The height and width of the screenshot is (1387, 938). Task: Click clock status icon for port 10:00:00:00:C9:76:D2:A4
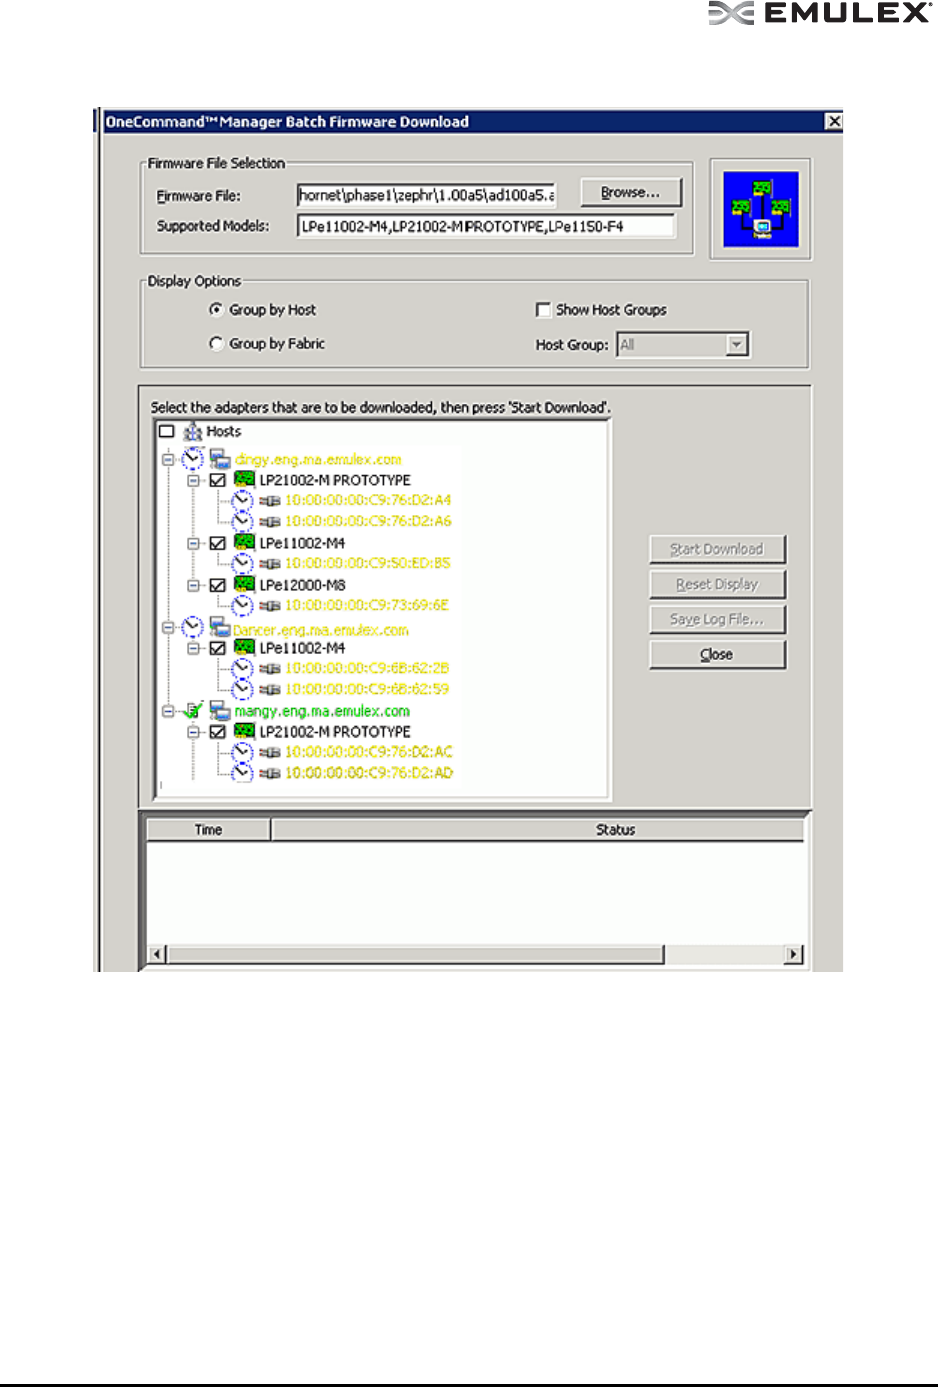(x=242, y=500)
